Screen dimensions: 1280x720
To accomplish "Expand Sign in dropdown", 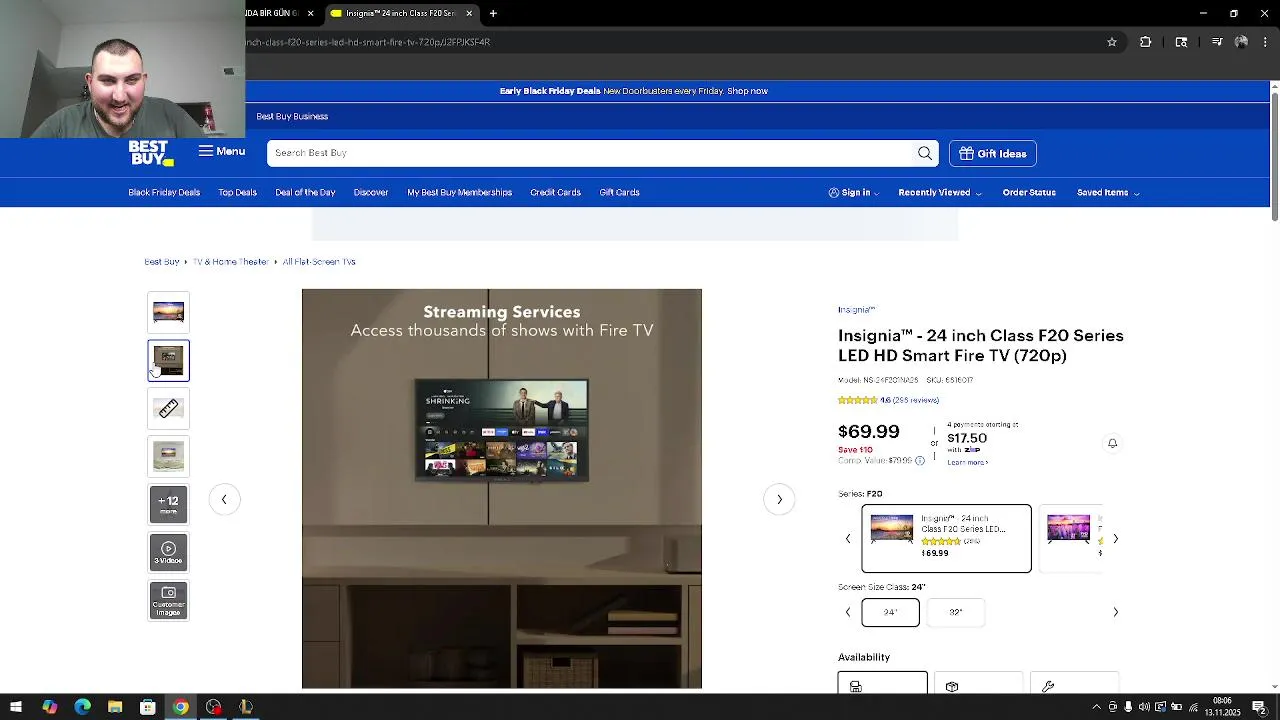I will (855, 192).
